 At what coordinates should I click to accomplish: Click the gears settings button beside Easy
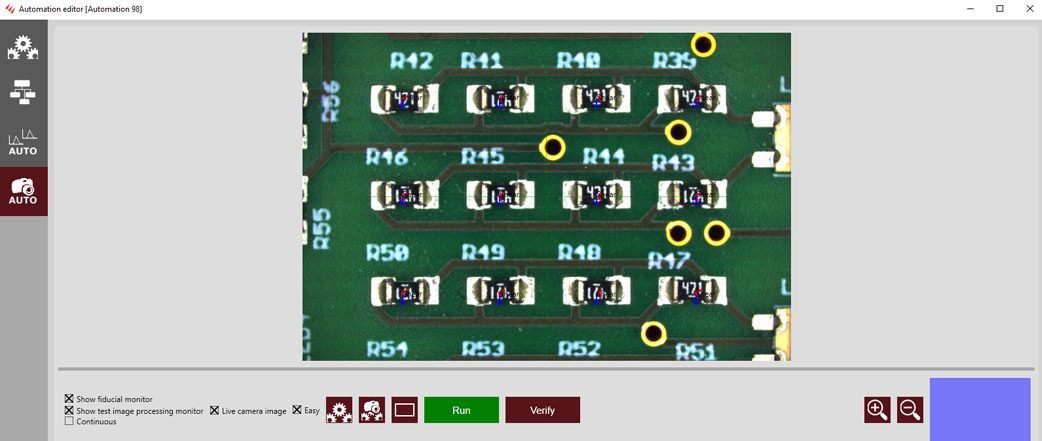point(339,410)
